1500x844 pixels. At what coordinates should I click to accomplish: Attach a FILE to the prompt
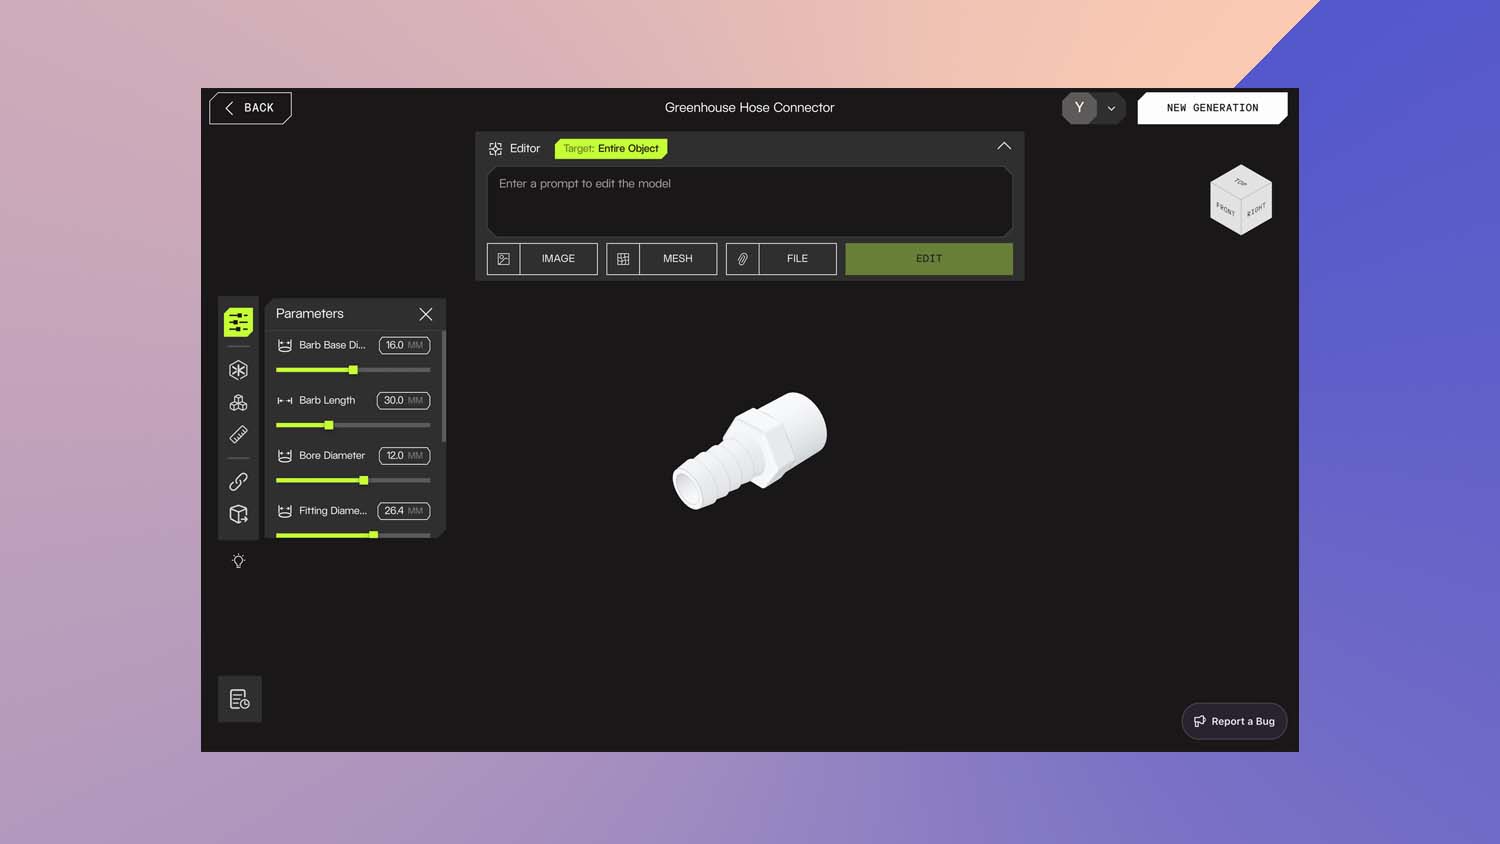tap(781, 259)
